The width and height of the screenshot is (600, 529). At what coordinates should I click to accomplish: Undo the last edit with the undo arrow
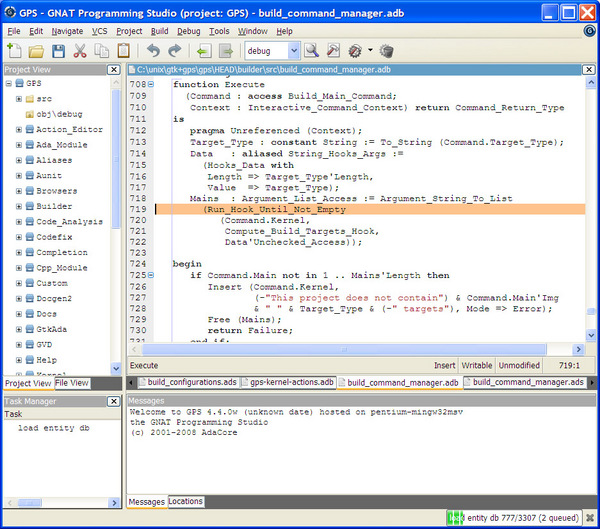click(153, 50)
